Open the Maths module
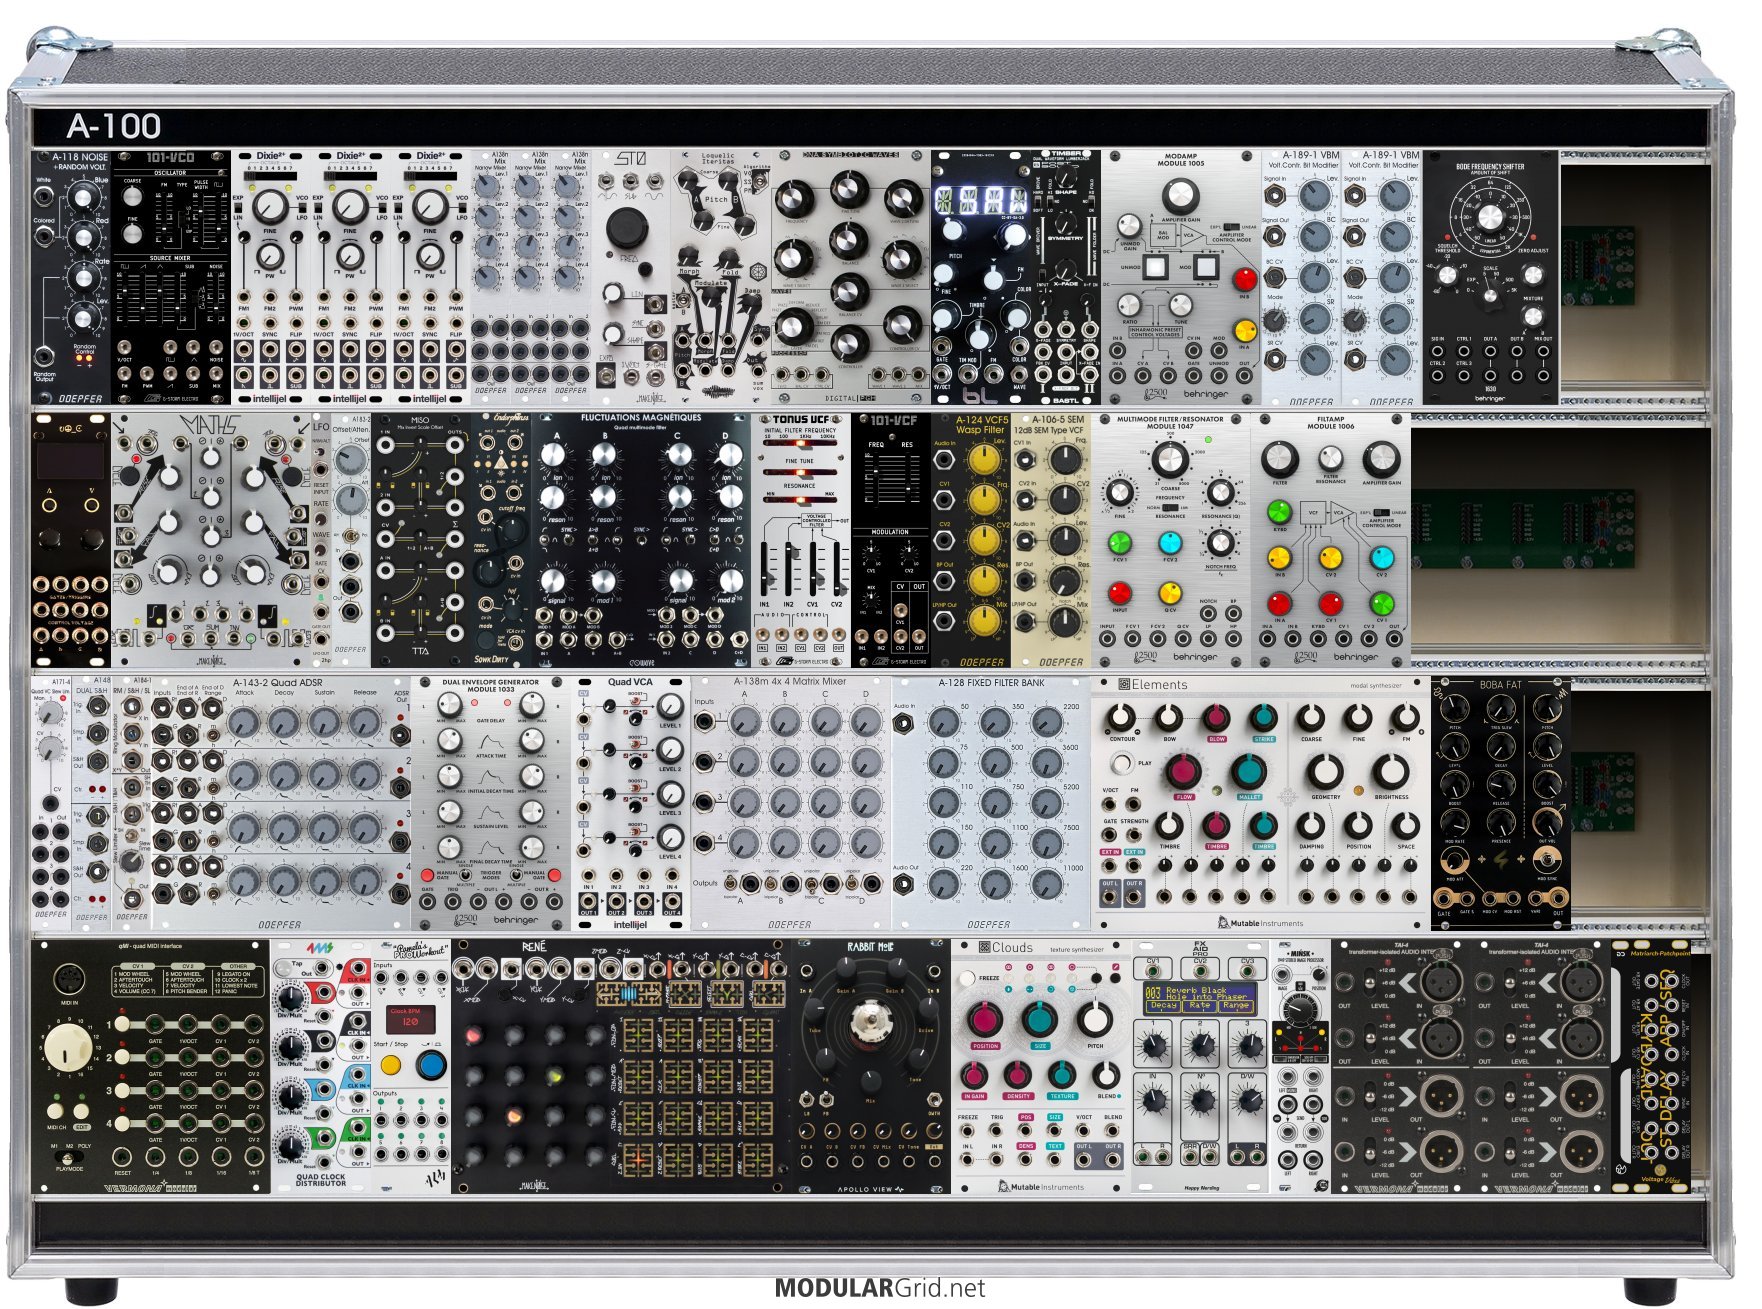The height and width of the screenshot is (1309, 1762). 211,540
